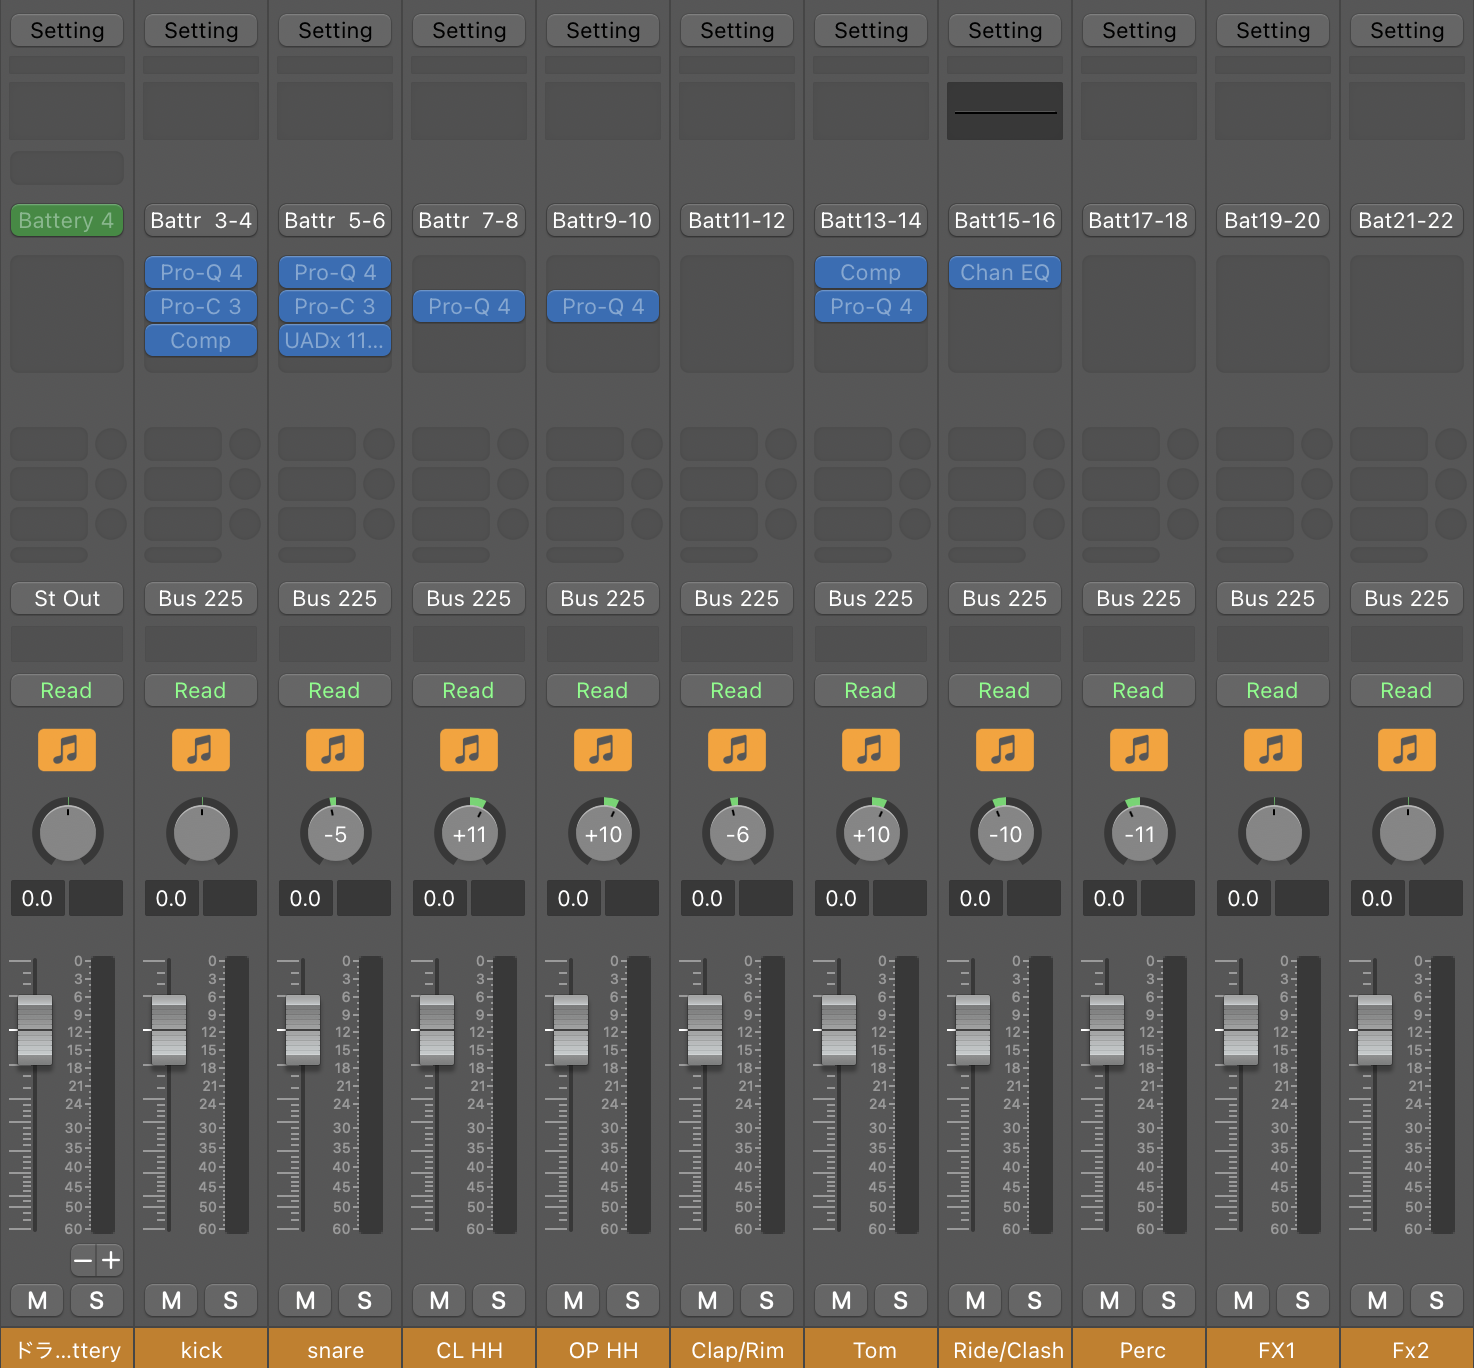Viewport: 1474px width, 1368px height.
Task: Select the kick track name label
Action: tap(201, 1349)
